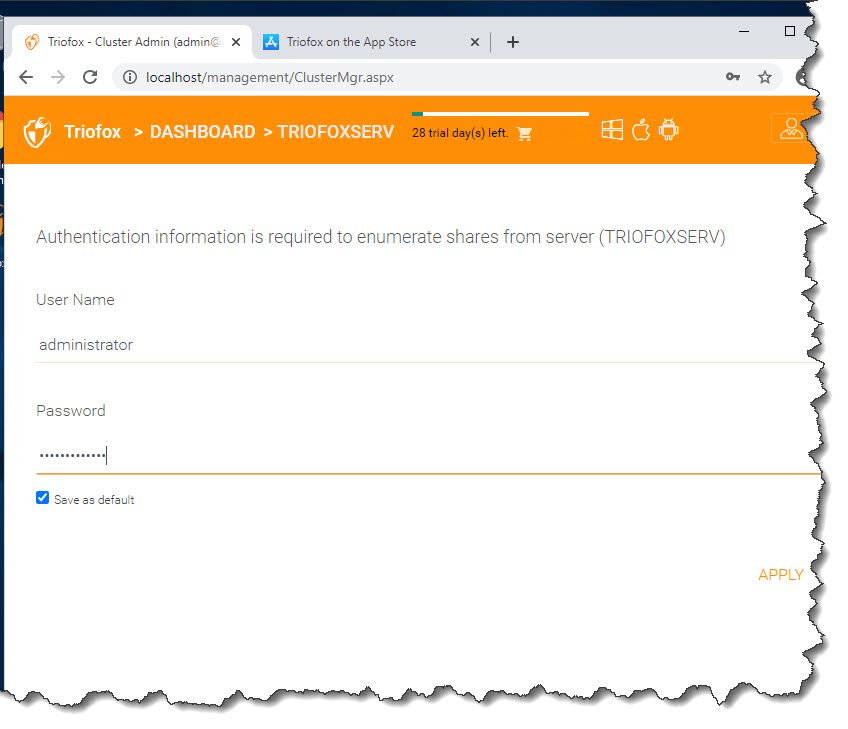Click the trial days progress bar
This screenshot has width=848, height=729.
(500, 114)
